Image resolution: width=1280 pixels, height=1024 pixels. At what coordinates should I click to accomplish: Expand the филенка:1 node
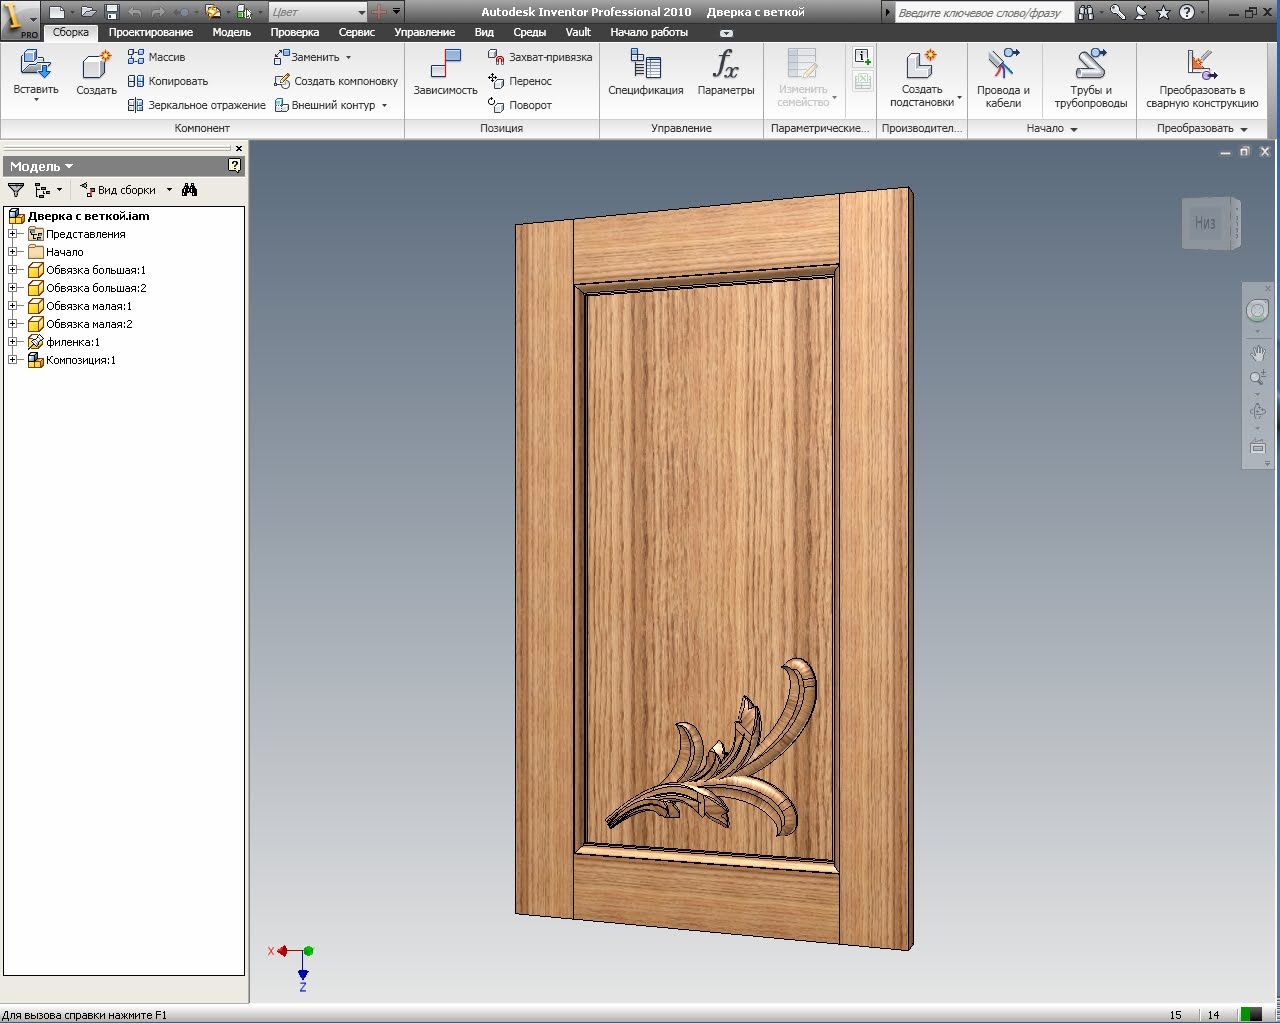pos(13,342)
